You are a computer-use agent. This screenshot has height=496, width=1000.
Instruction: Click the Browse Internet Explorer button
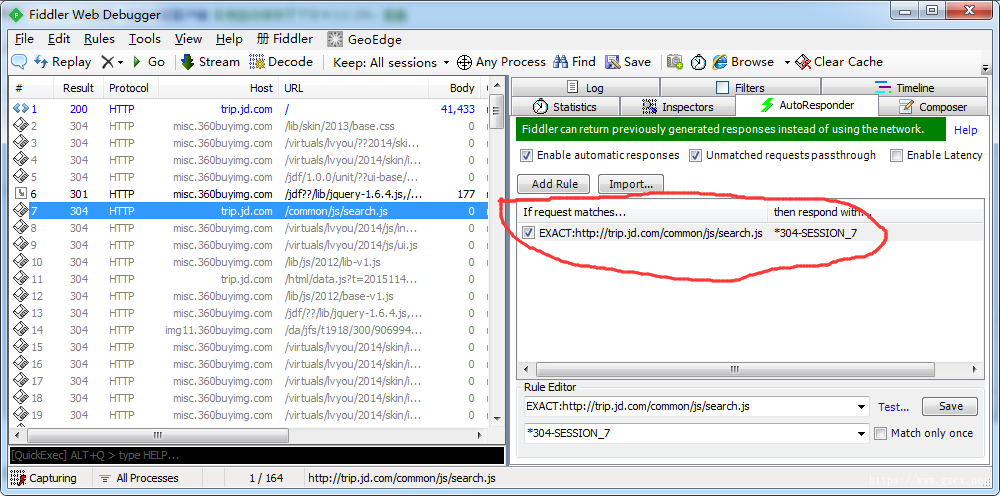pyautogui.click(x=743, y=62)
